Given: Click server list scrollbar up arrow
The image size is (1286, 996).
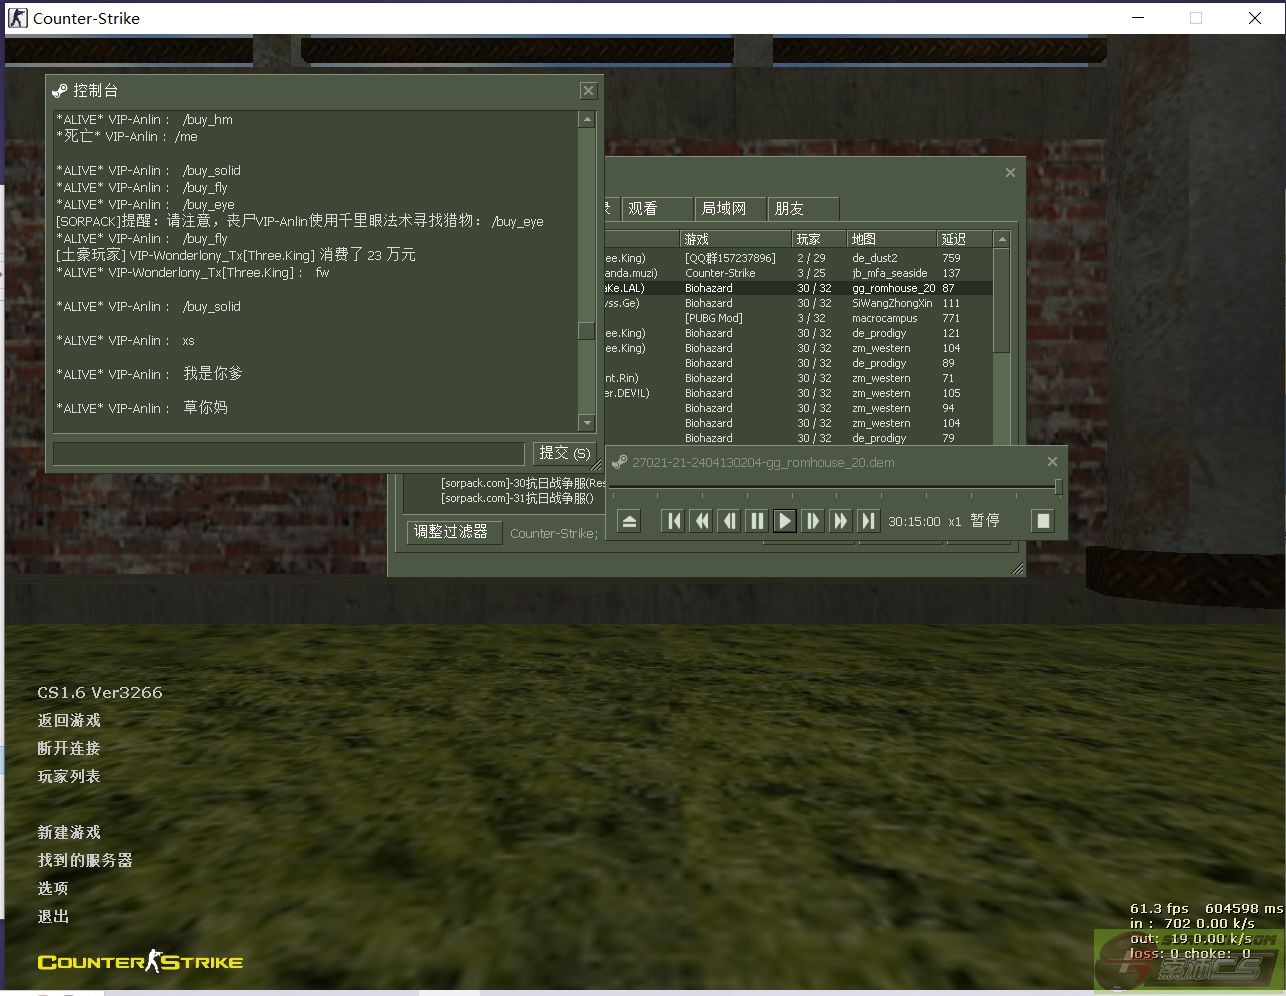Looking at the screenshot, I should (1002, 239).
